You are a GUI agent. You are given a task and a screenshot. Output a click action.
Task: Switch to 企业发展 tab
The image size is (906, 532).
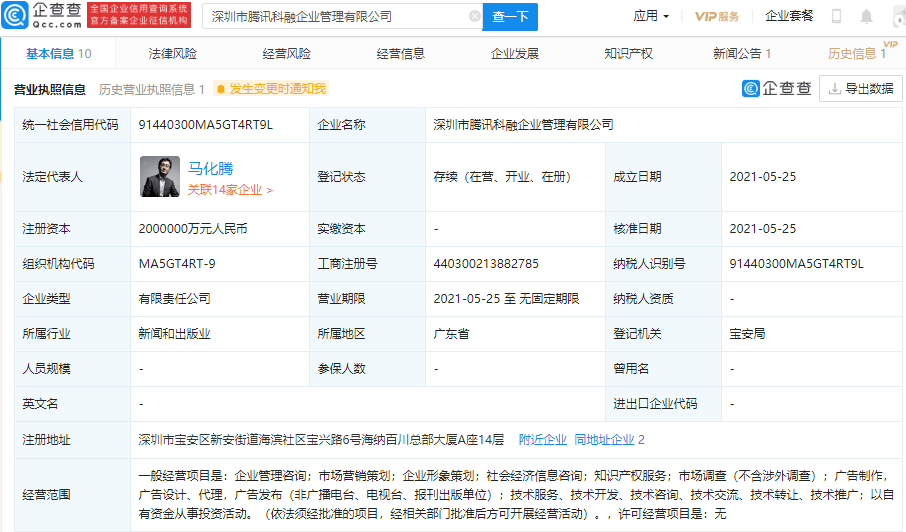tap(514, 54)
